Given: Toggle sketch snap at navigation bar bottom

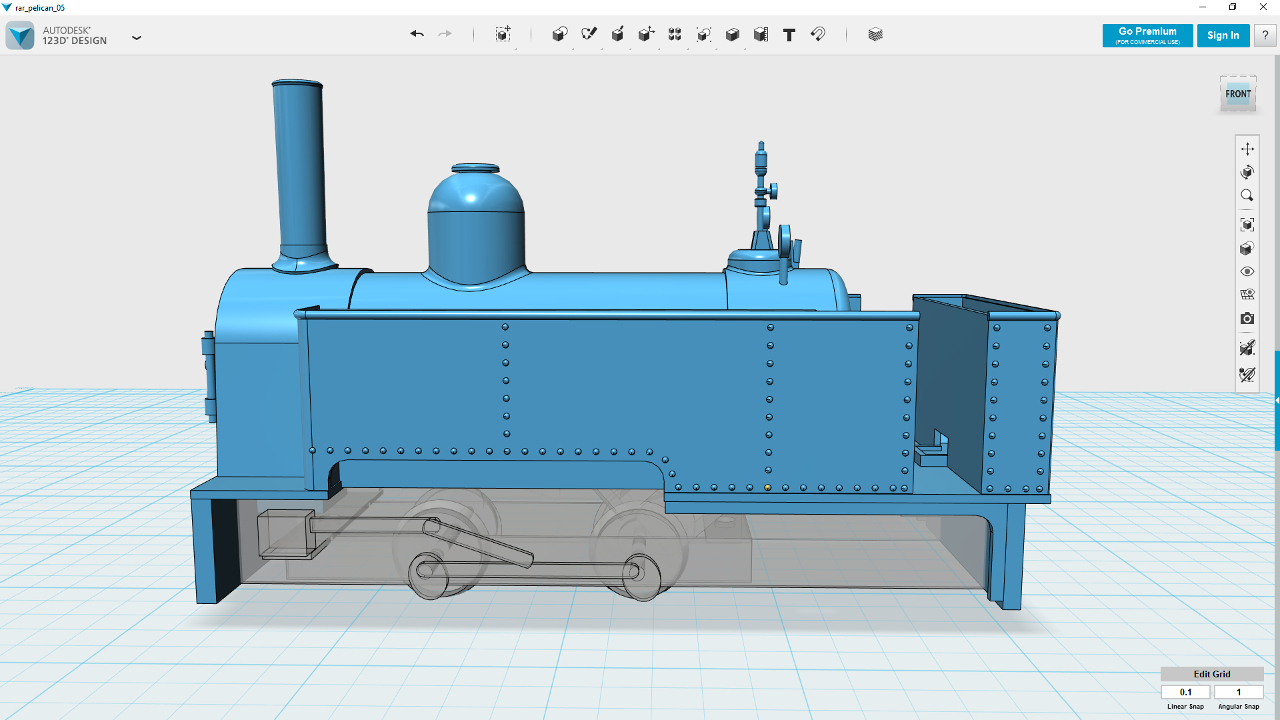Looking at the screenshot, I should point(1247,375).
